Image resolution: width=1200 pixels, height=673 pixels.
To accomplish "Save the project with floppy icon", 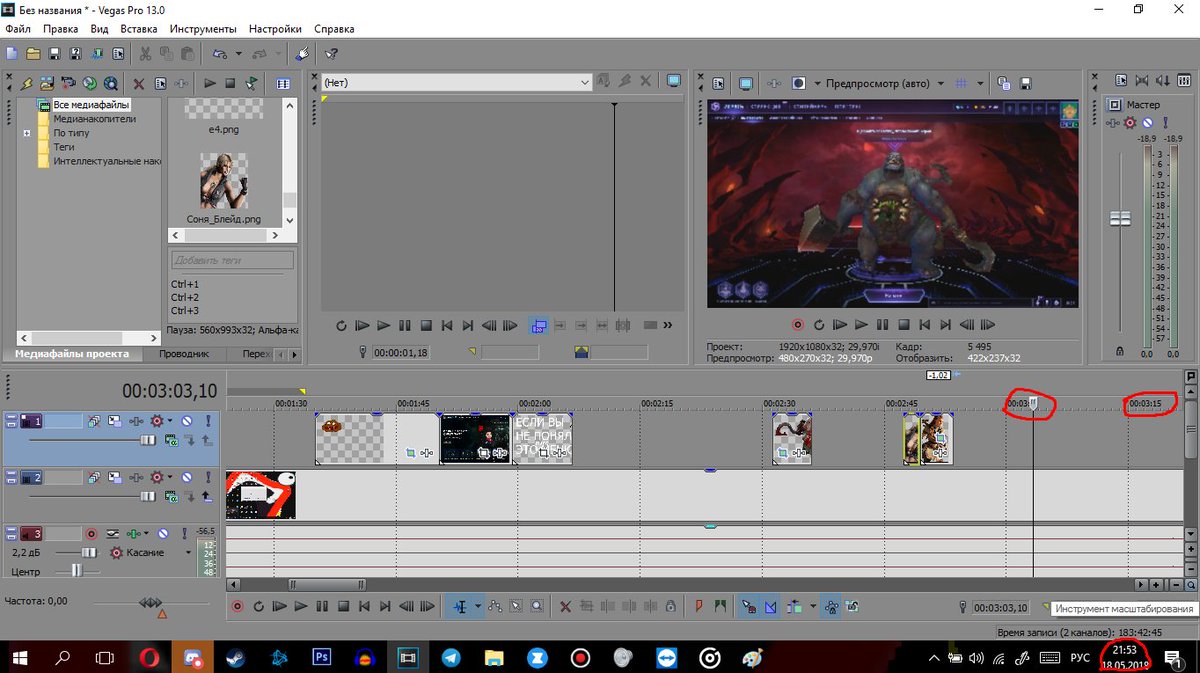I will (x=54, y=53).
